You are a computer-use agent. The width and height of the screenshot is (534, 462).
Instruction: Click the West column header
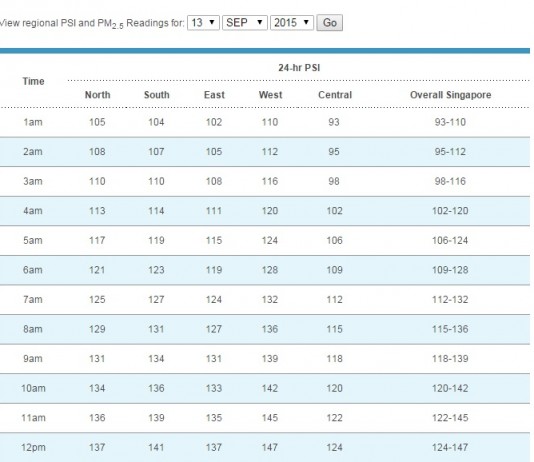270,95
